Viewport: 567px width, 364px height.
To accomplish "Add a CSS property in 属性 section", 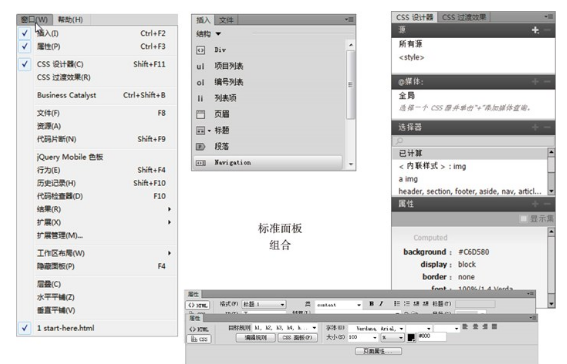I will tap(535, 204).
